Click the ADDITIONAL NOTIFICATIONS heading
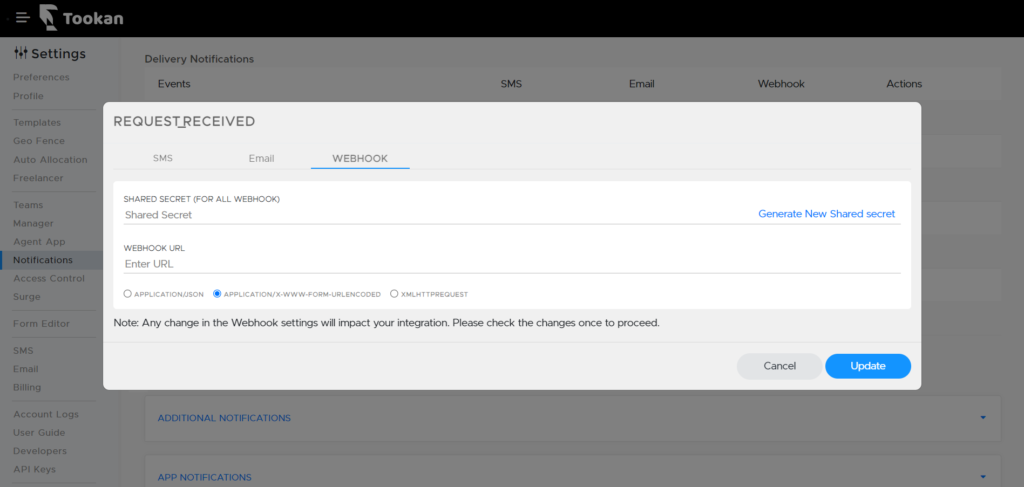1024x487 pixels. (224, 418)
